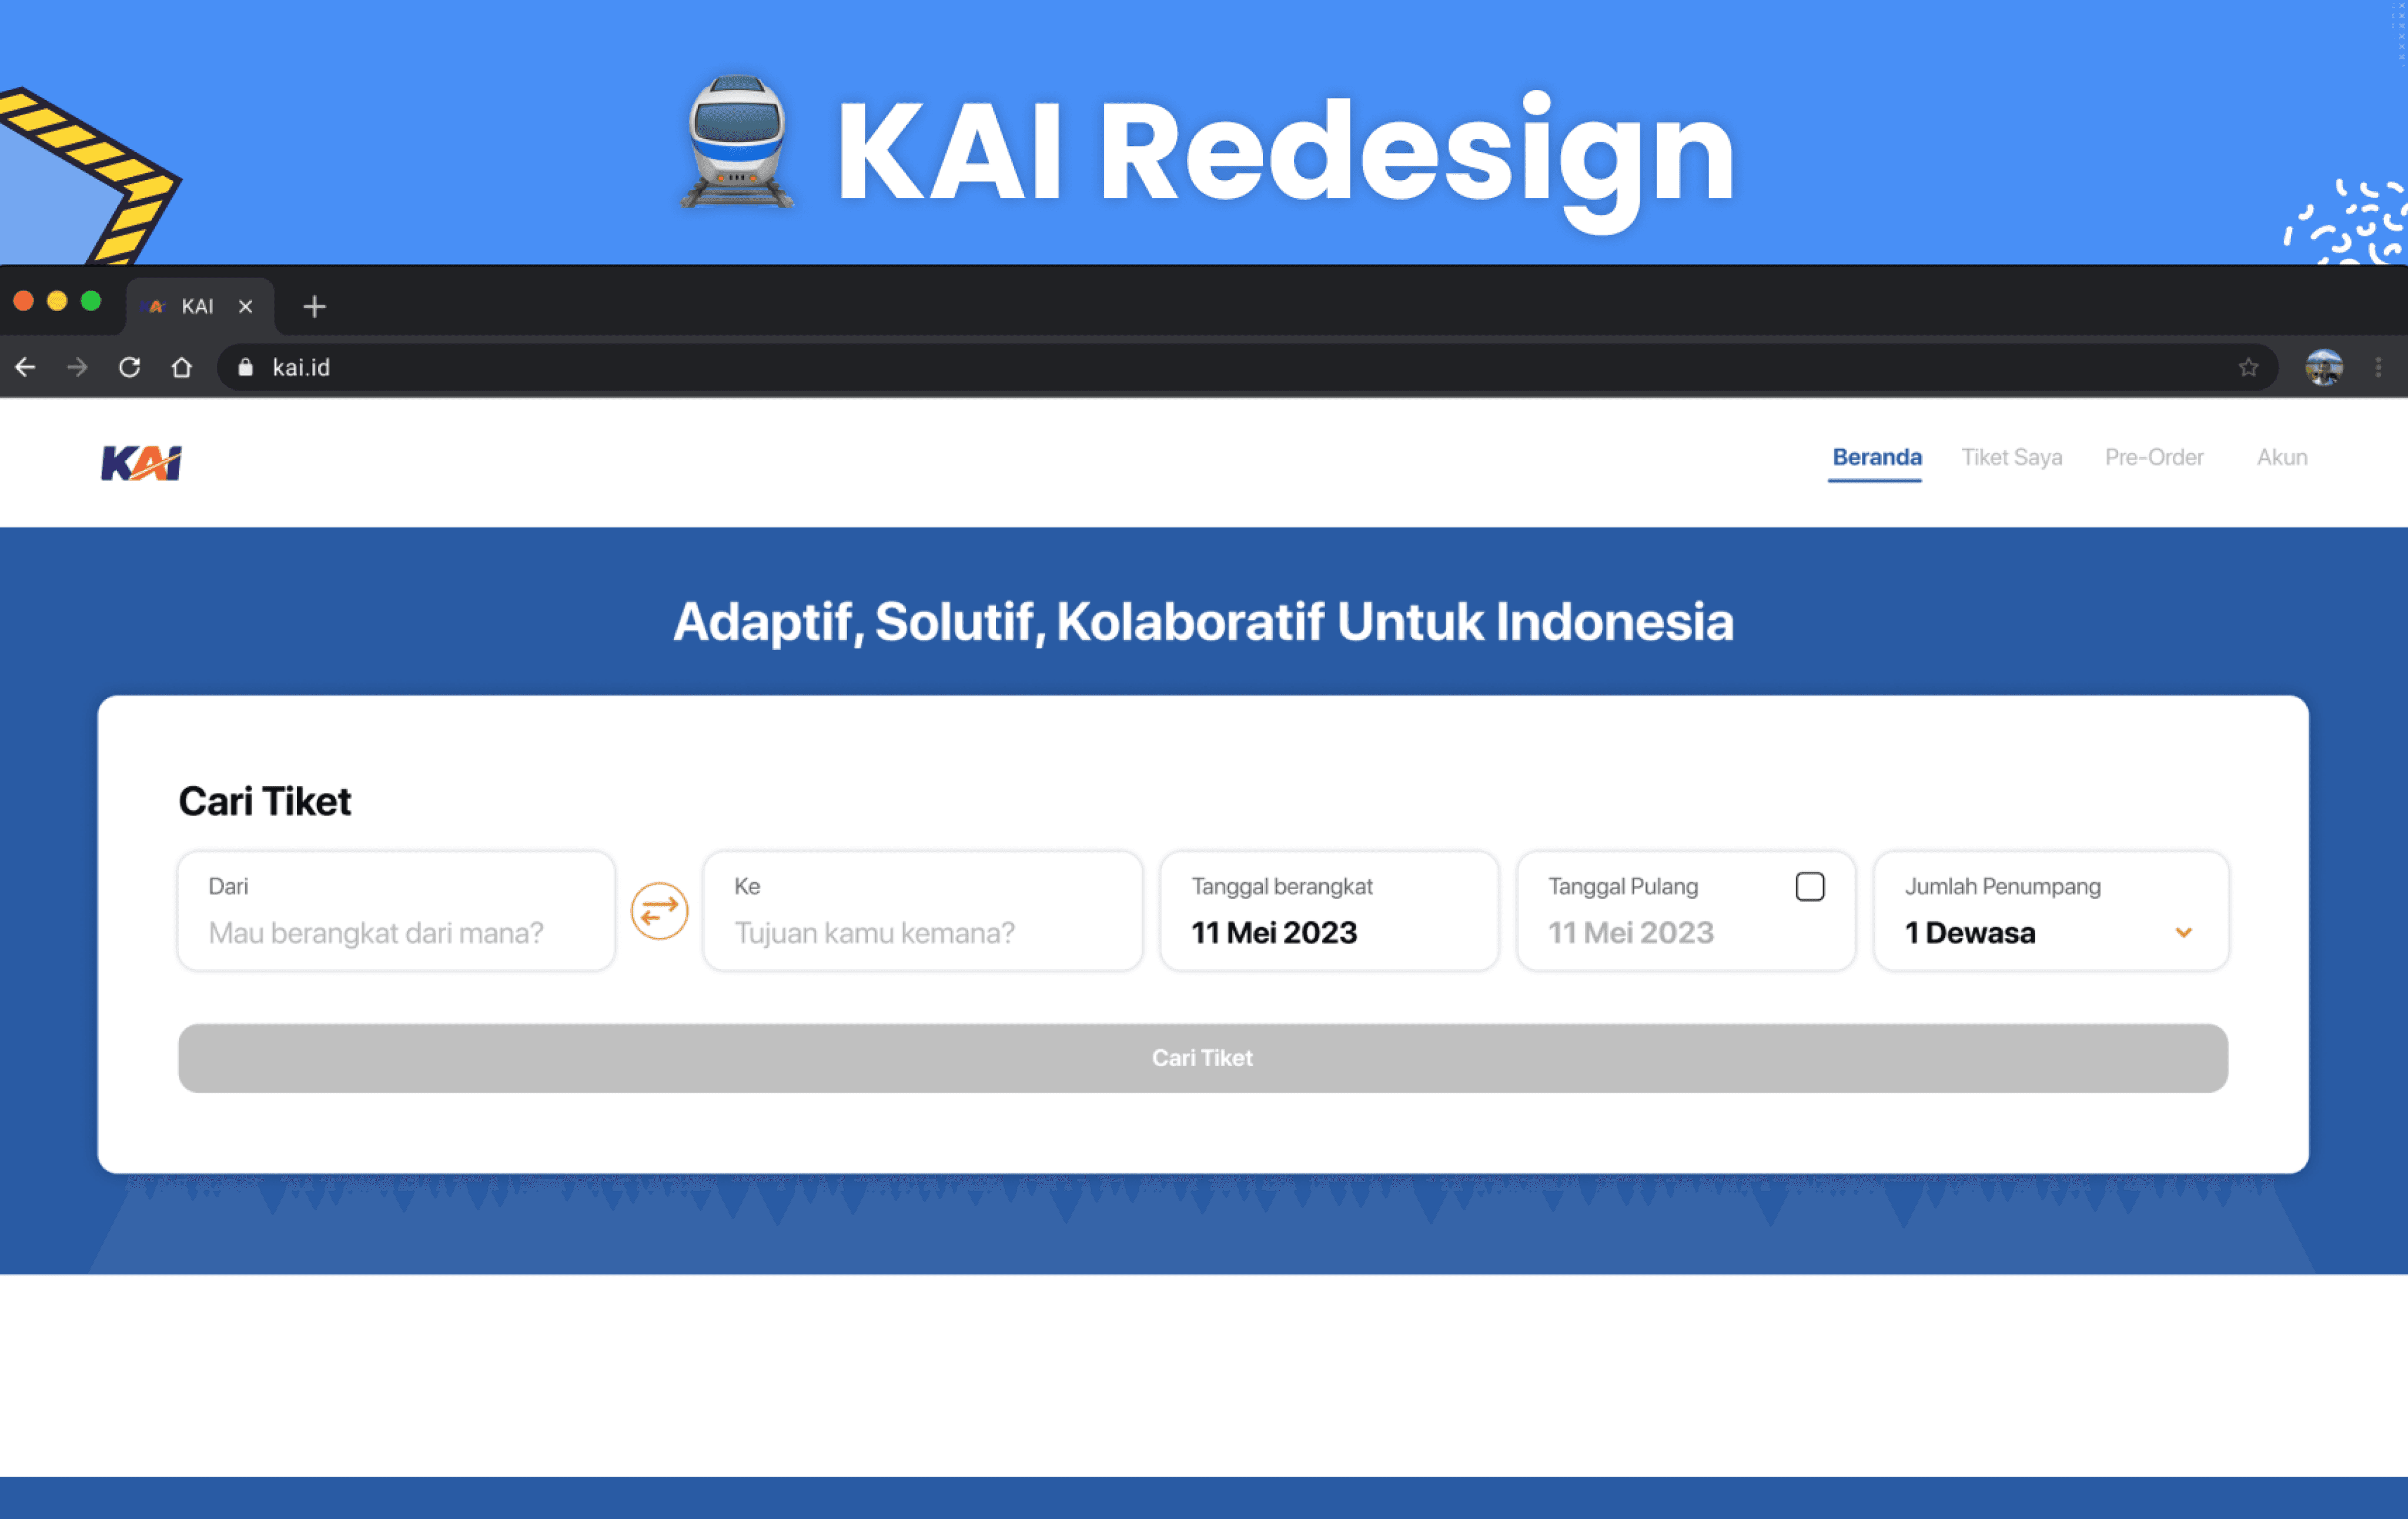Open the browser profile avatar
2408x1519 pixels.
[2323, 368]
